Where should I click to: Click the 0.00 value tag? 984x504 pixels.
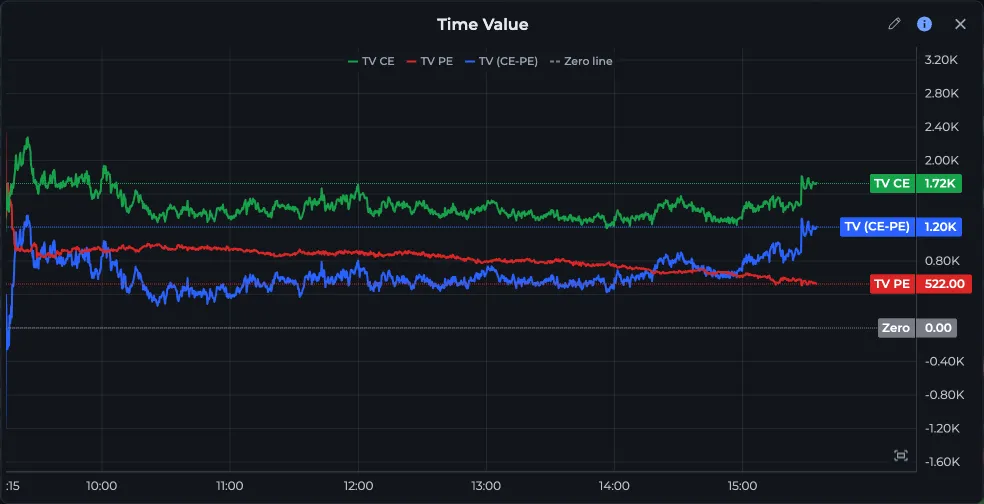pos(936,328)
